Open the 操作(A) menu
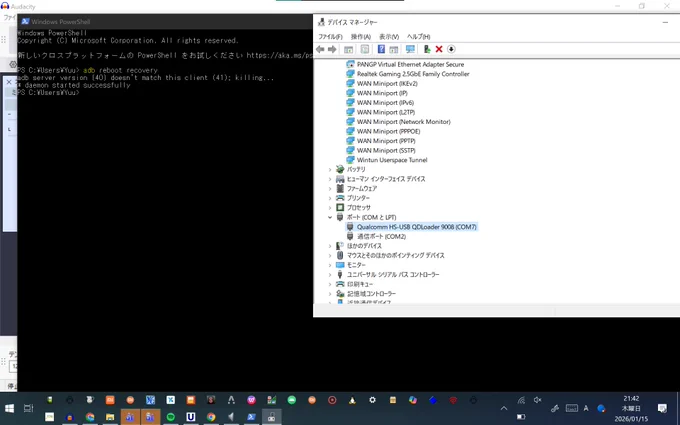This screenshot has width=680, height=425. point(361,37)
